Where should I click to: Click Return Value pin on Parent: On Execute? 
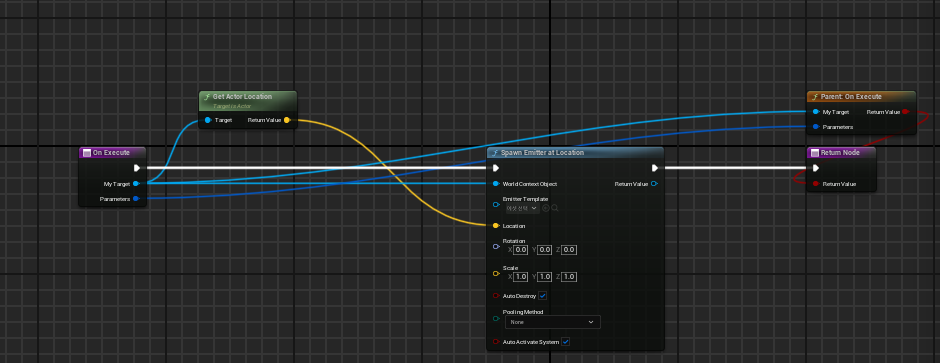point(905,112)
